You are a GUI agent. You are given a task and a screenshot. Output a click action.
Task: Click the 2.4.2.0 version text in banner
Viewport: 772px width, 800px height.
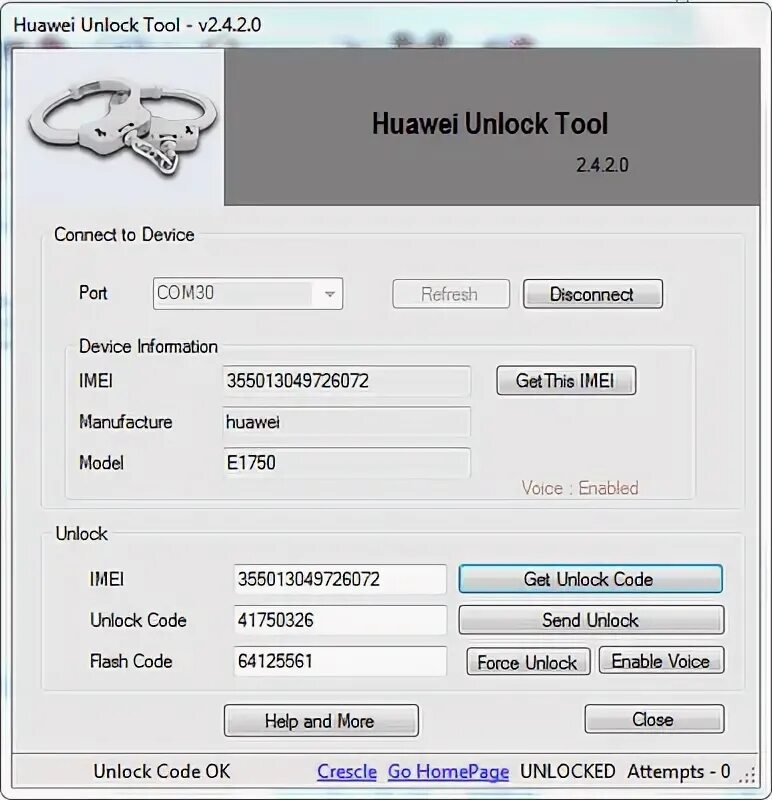[x=602, y=165]
